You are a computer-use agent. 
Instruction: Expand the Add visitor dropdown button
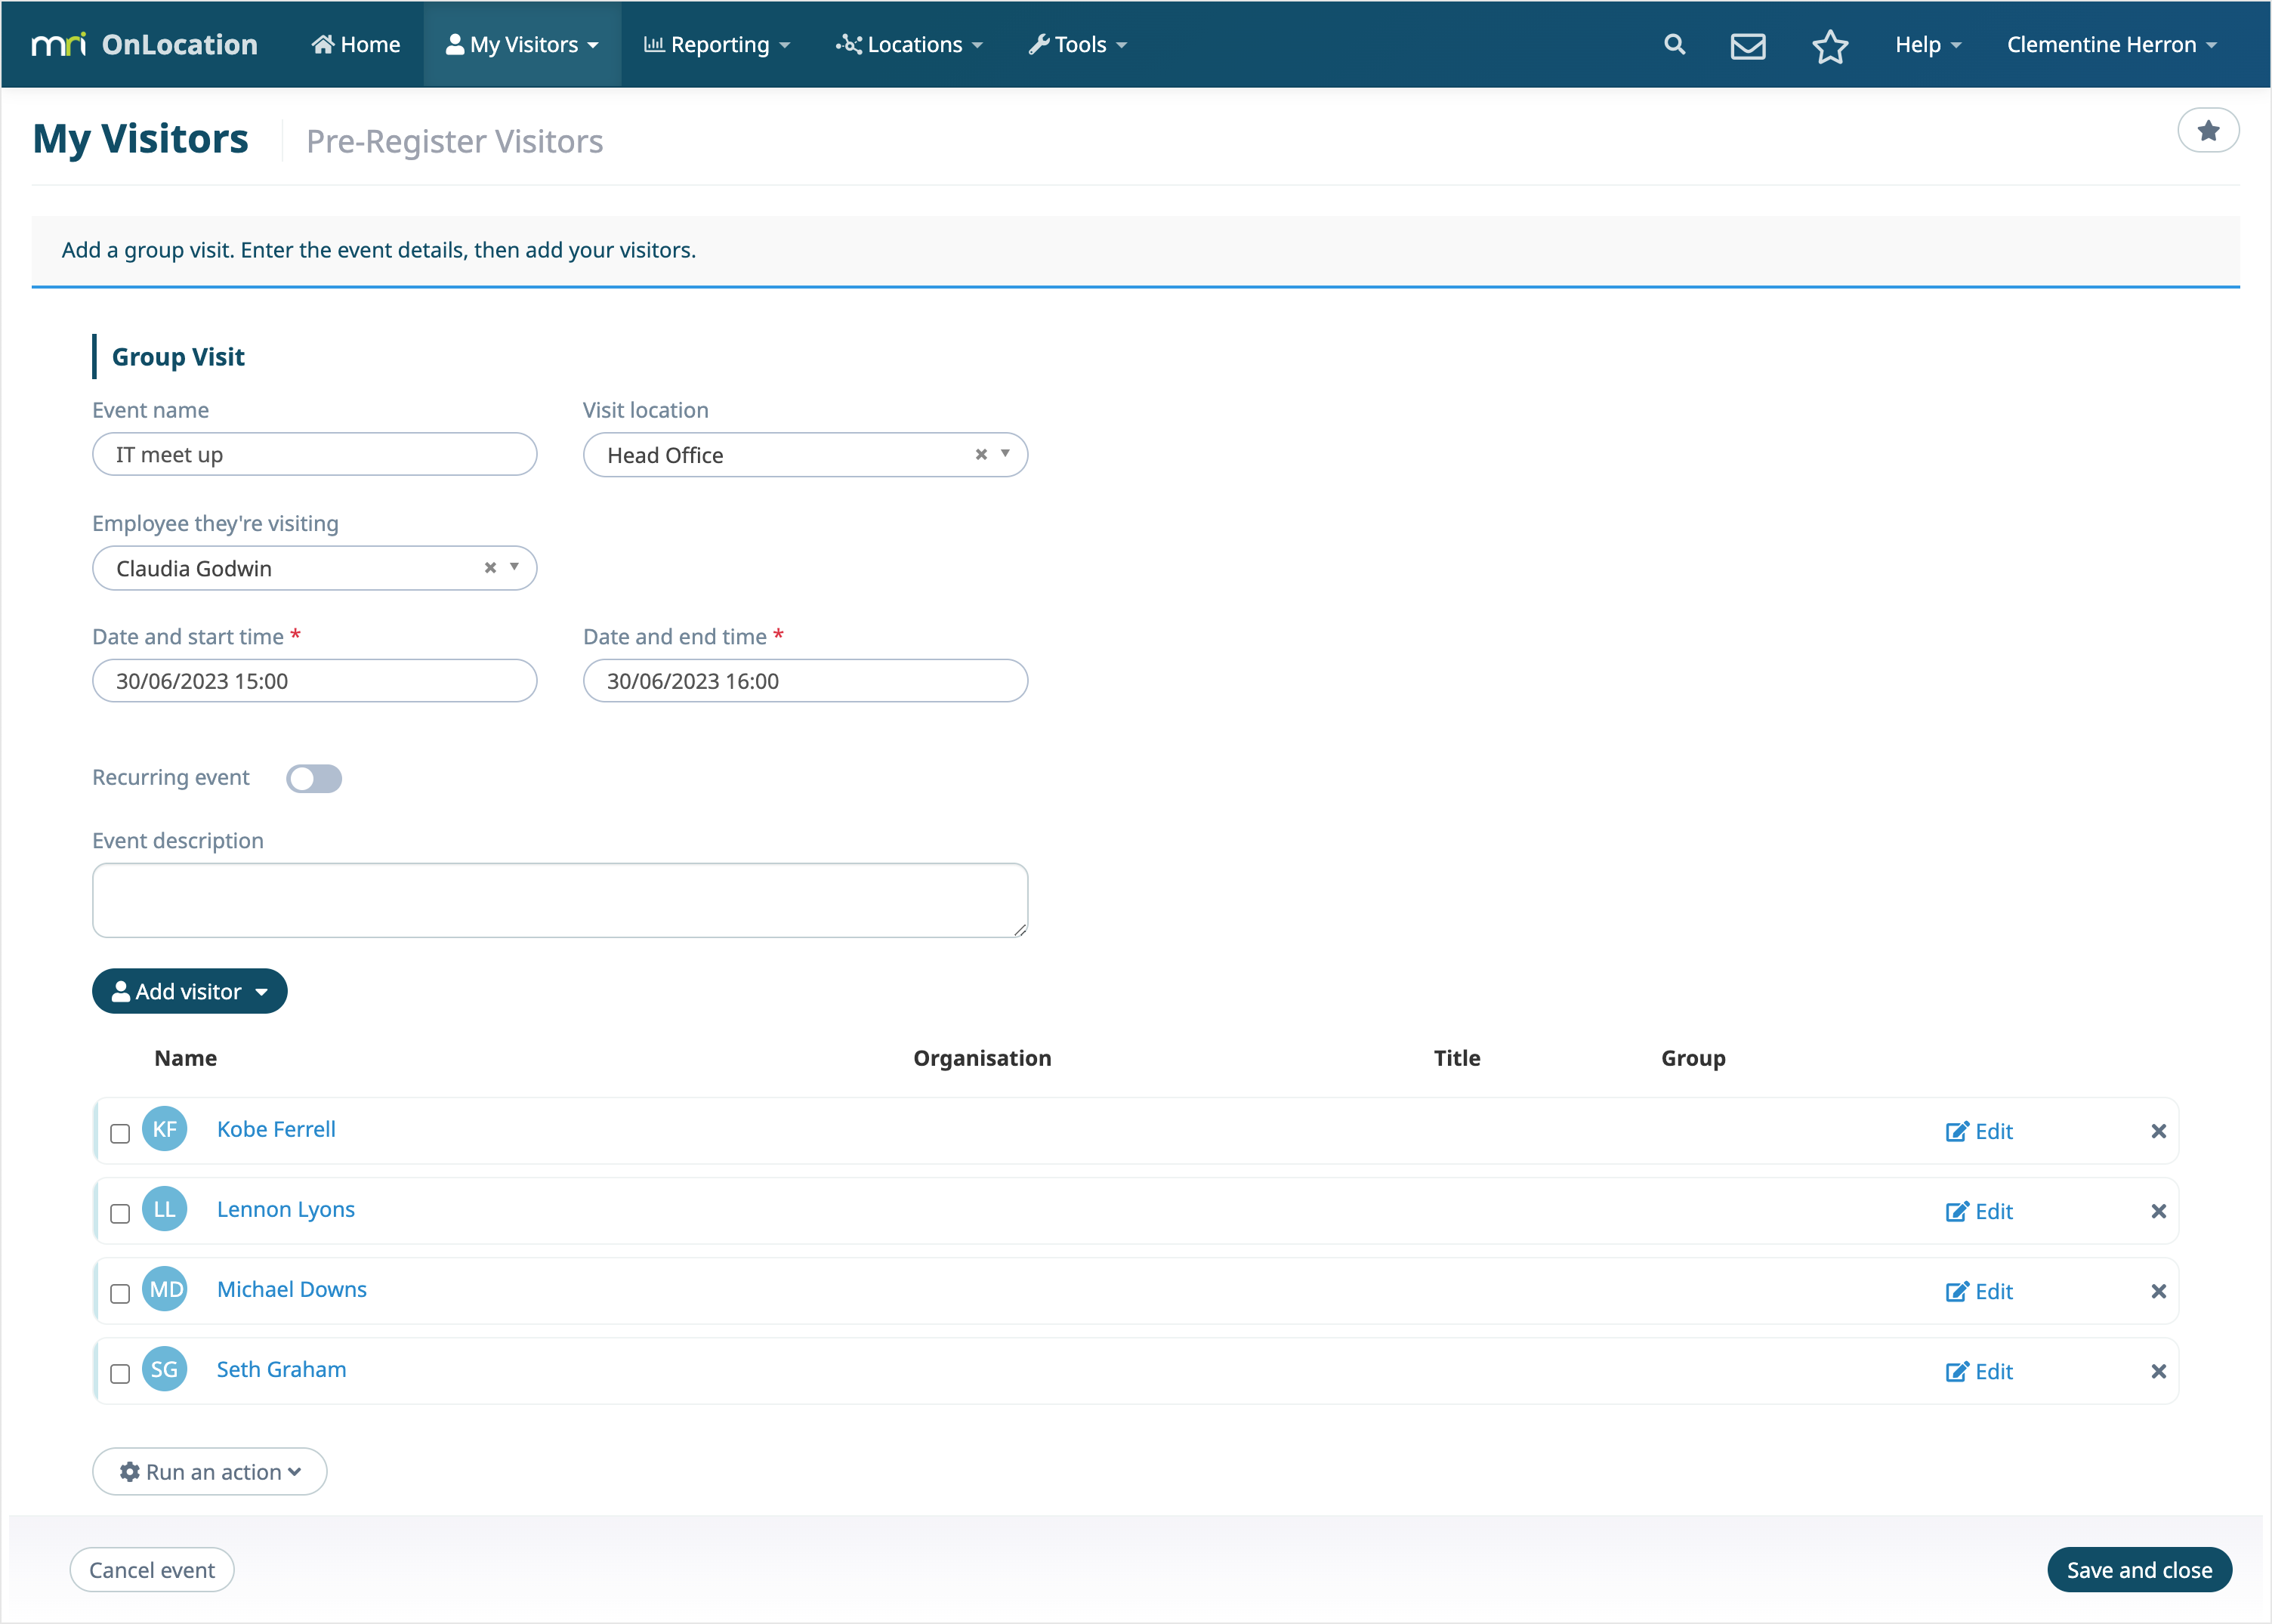(x=190, y=991)
